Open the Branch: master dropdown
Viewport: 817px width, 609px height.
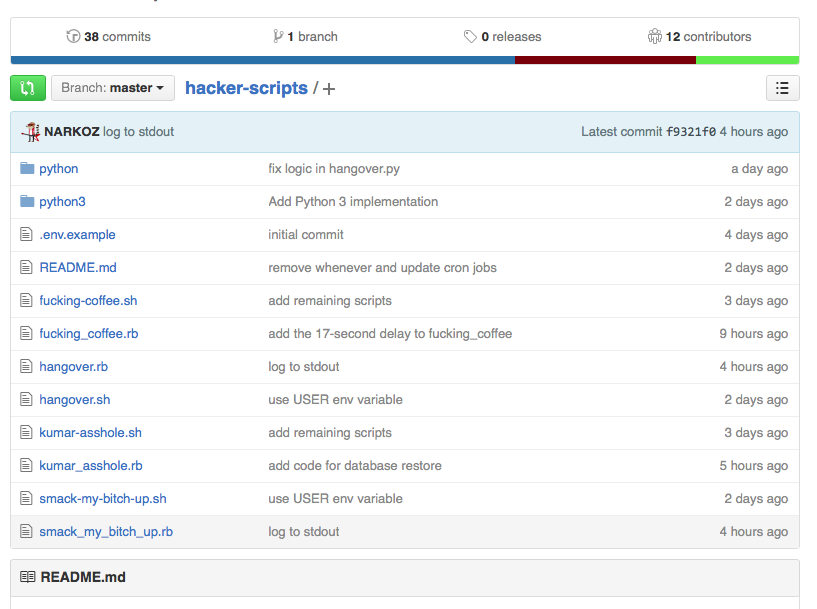pyautogui.click(x=113, y=88)
